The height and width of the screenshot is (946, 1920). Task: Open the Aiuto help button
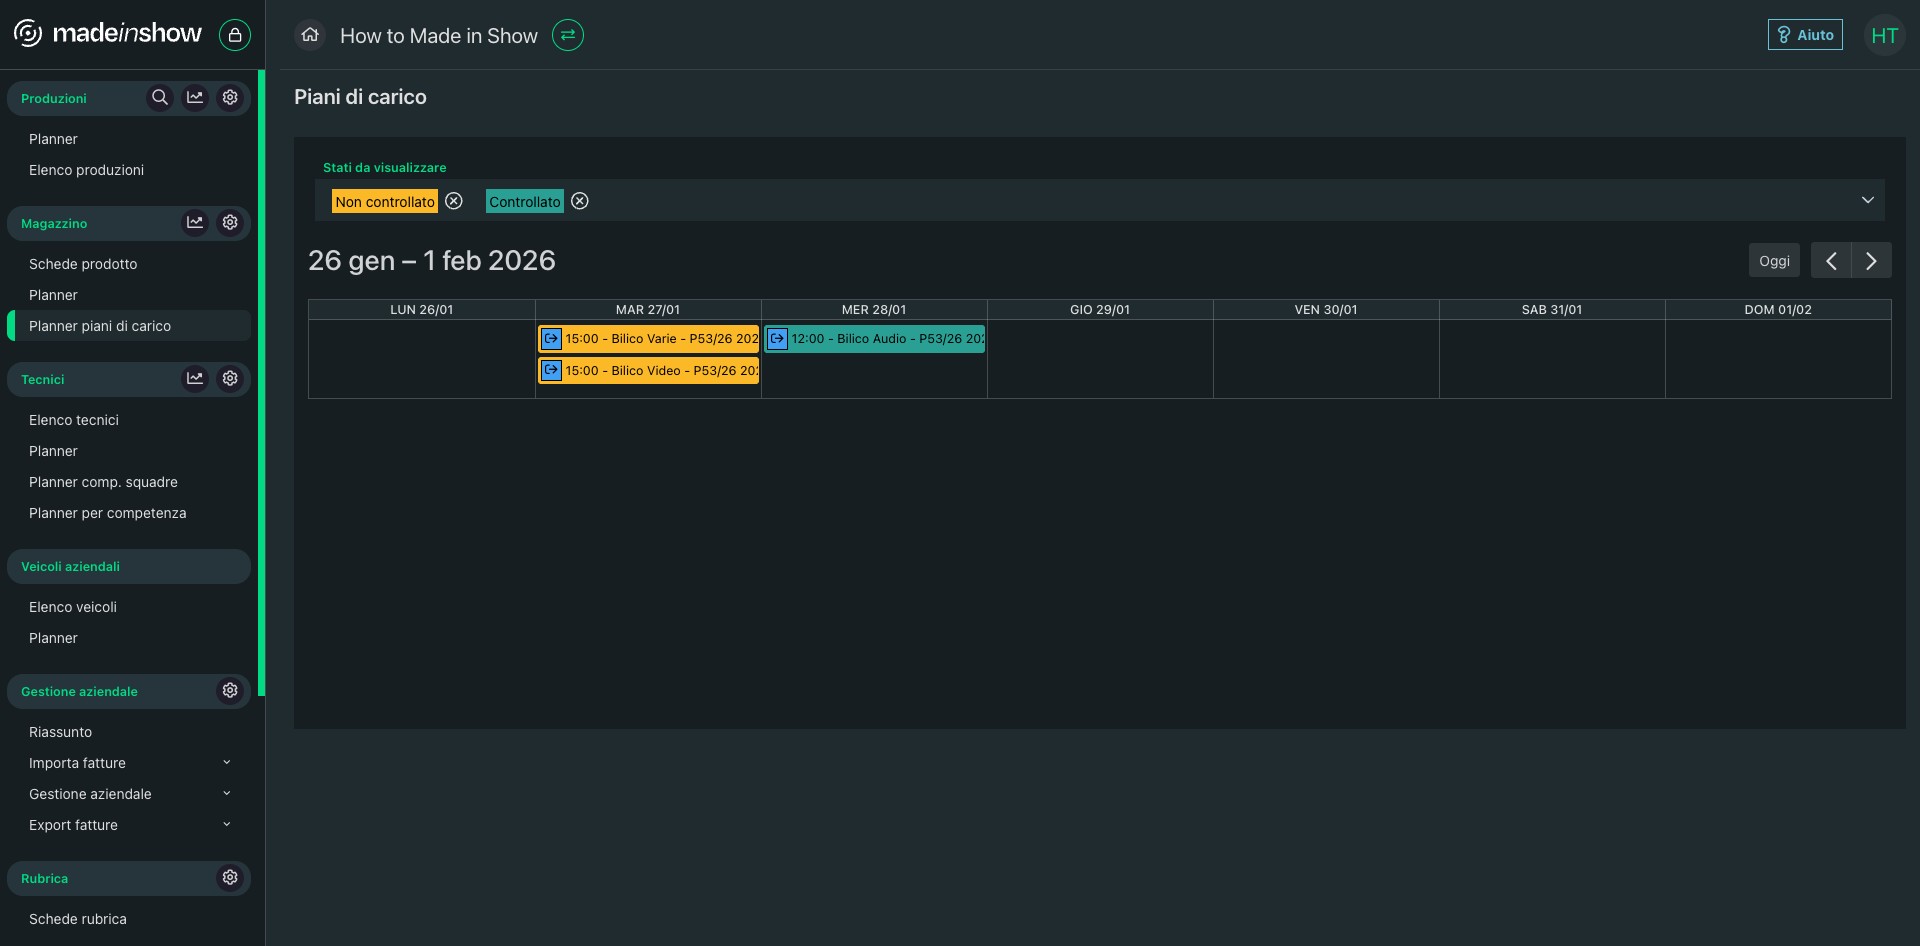point(1805,35)
